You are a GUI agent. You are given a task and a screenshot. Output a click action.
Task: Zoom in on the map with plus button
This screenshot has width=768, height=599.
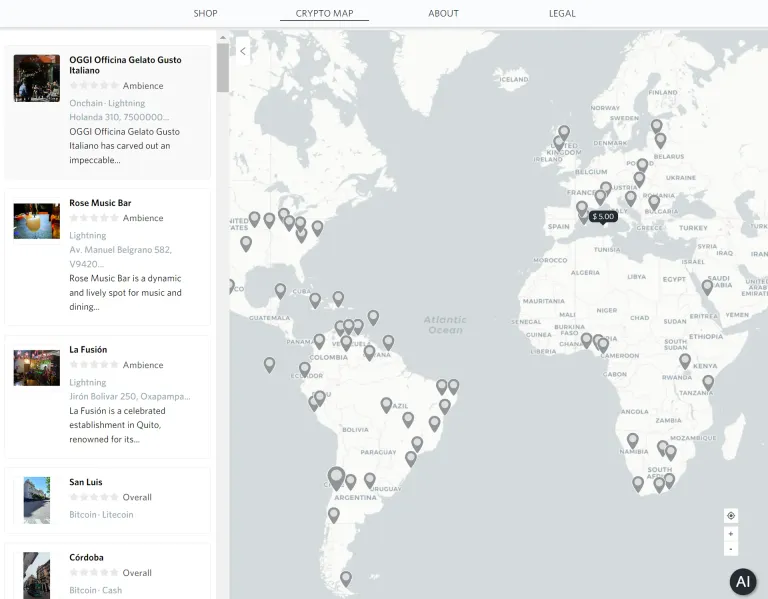731,534
